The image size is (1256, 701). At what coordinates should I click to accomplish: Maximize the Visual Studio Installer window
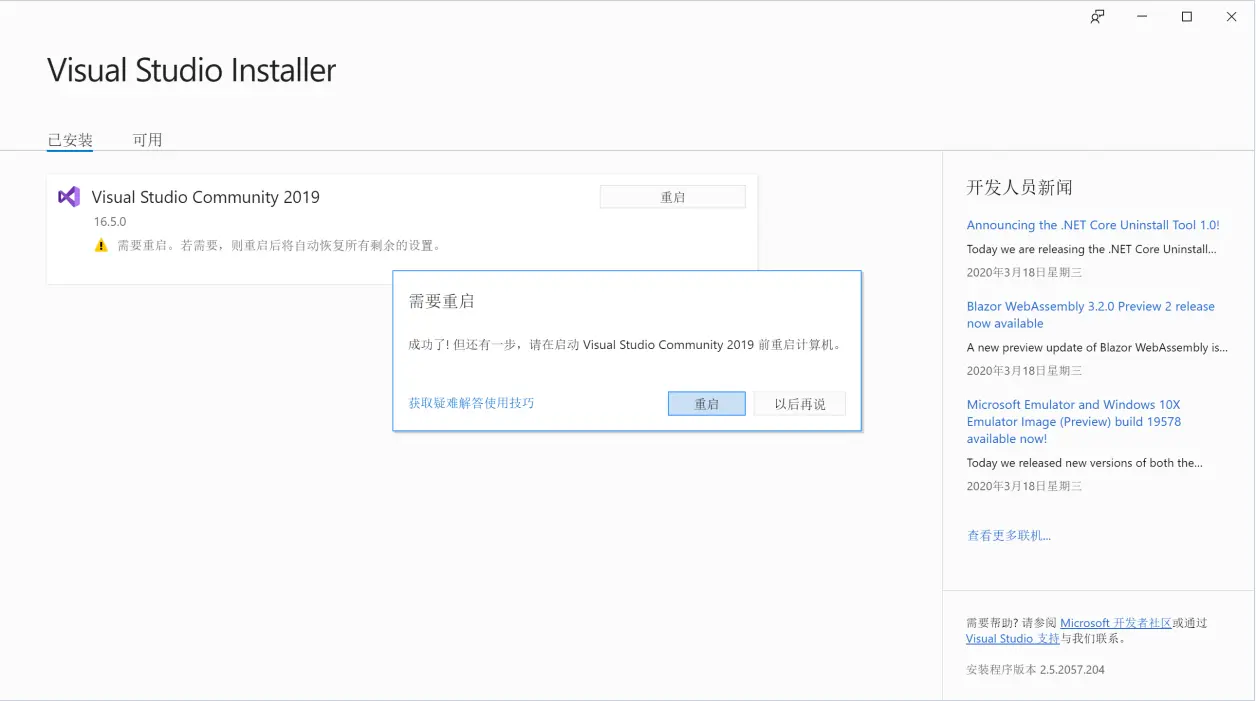tap(1187, 17)
